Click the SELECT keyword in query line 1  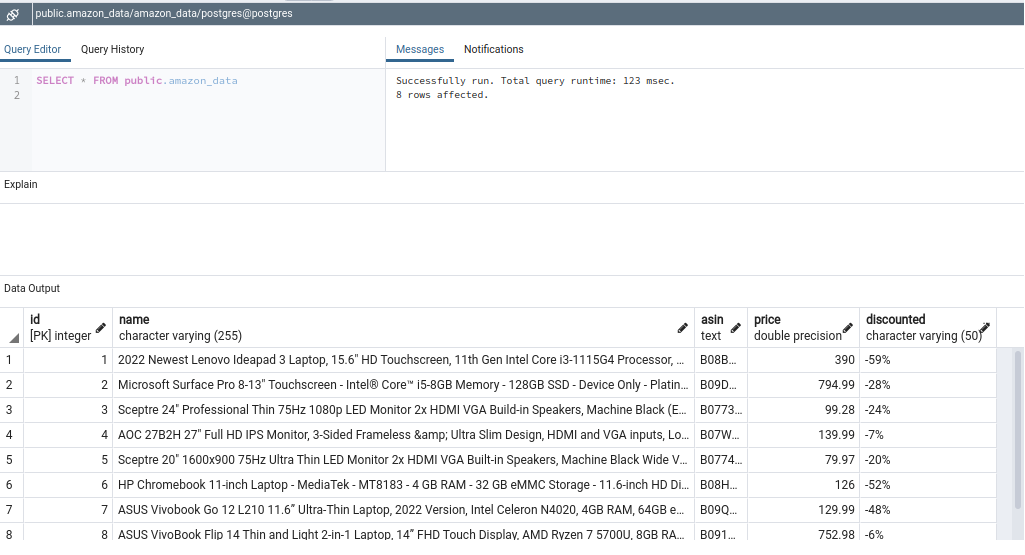pos(55,81)
